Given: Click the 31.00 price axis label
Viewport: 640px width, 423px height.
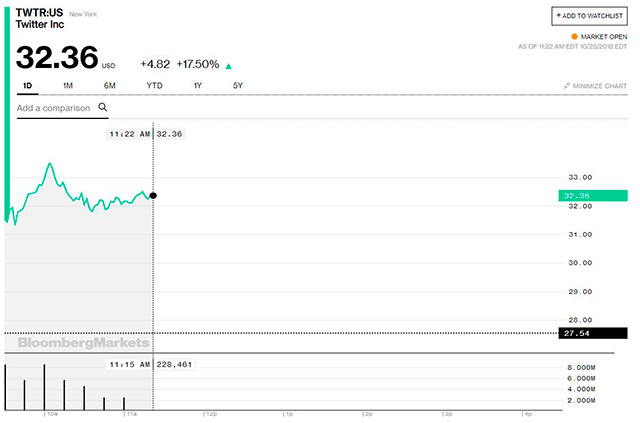Looking at the screenshot, I should click(580, 234).
